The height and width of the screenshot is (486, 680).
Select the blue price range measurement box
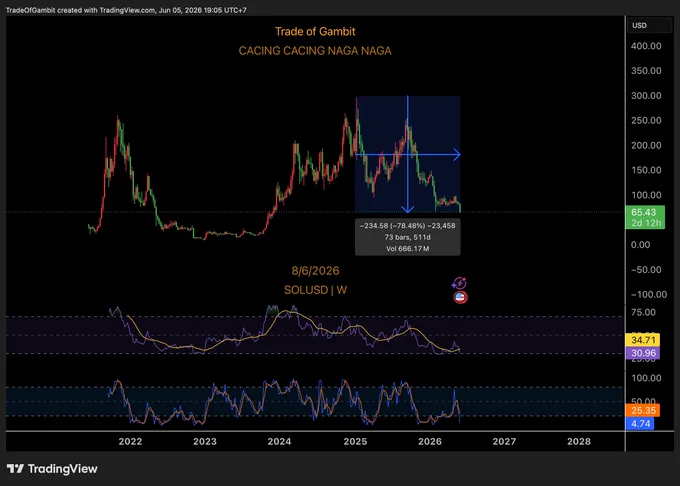click(x=408, y=154)
